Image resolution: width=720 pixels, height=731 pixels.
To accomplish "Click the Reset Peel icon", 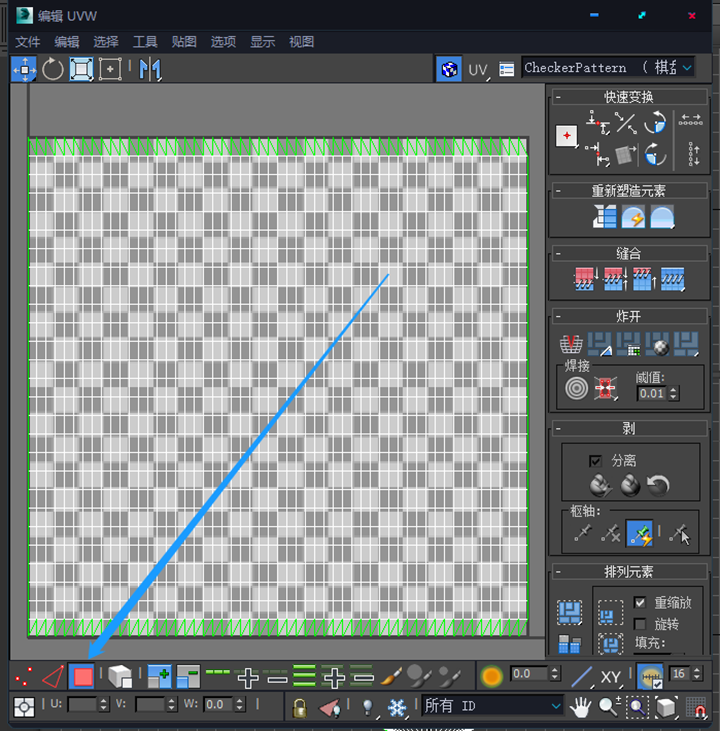I will [658, 485].
